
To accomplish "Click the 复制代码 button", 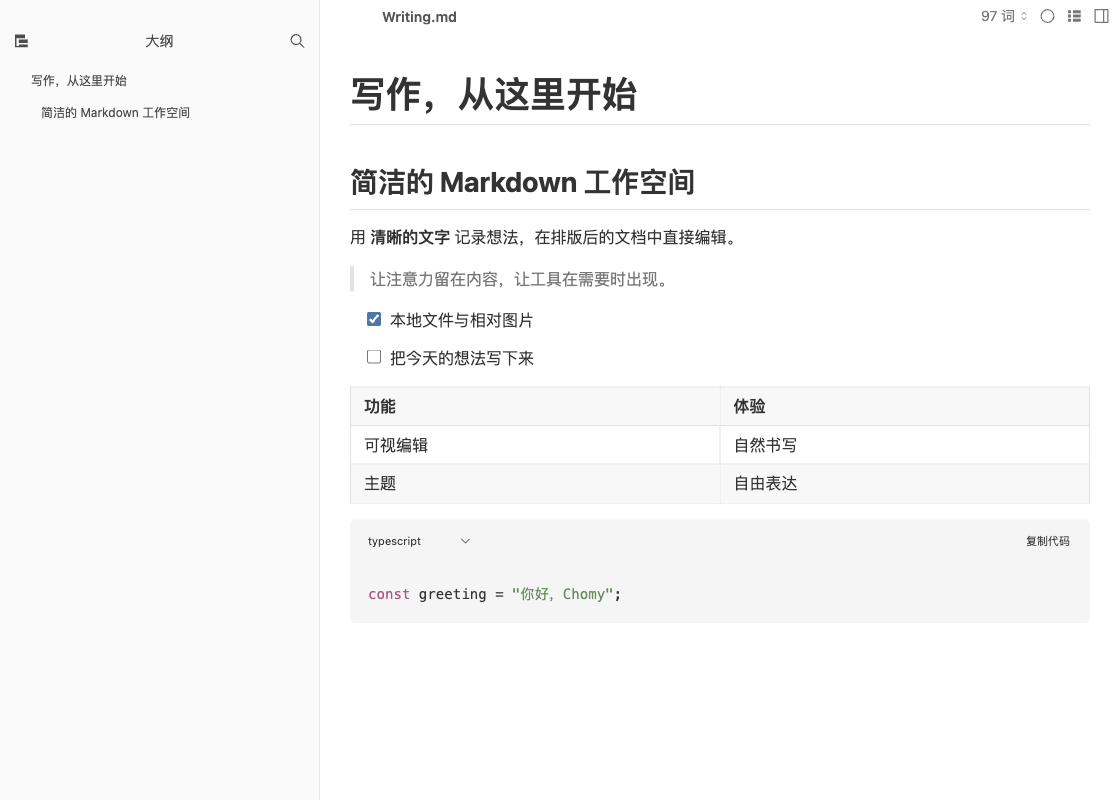I will click(1048, 541).
